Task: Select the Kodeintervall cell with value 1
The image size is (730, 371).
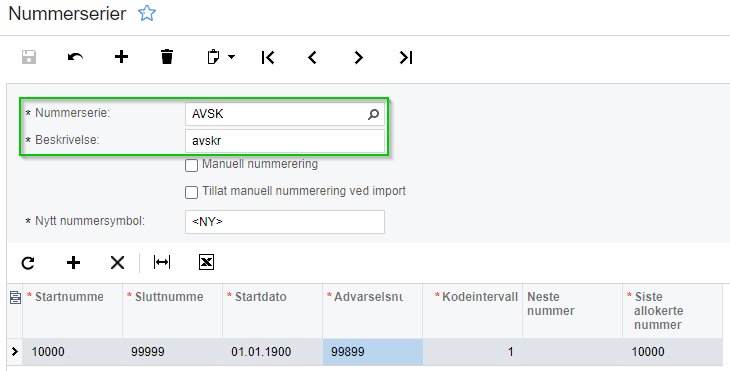Action: tap(473, 351)
